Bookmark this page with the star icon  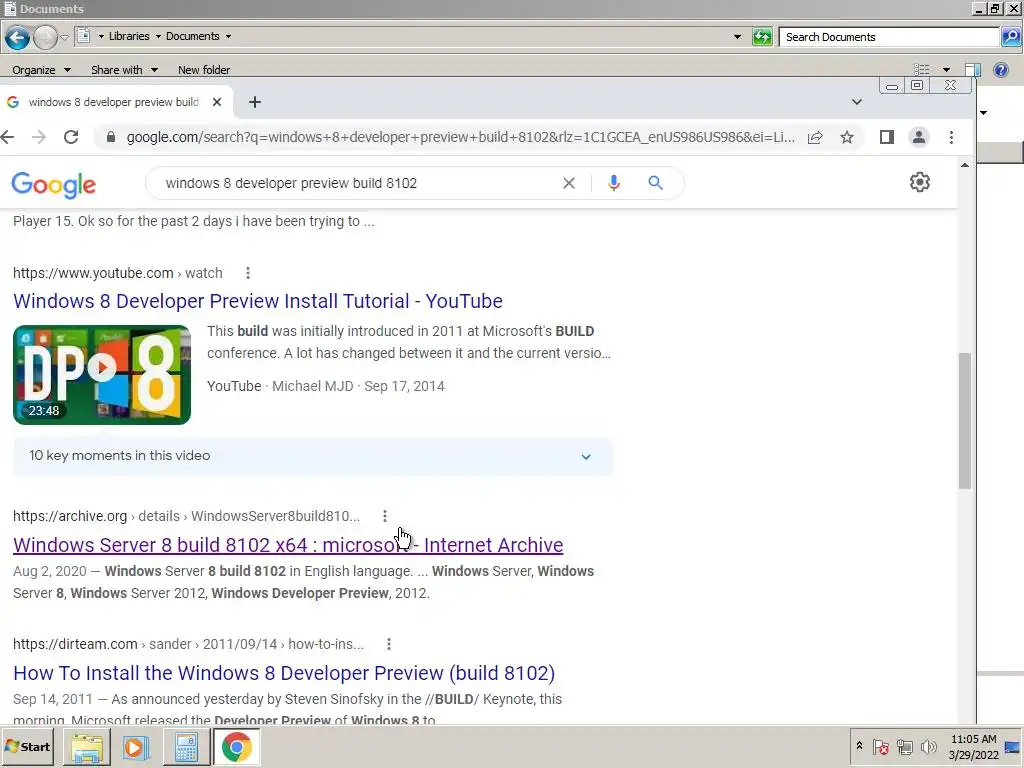[x=847, y=137]
